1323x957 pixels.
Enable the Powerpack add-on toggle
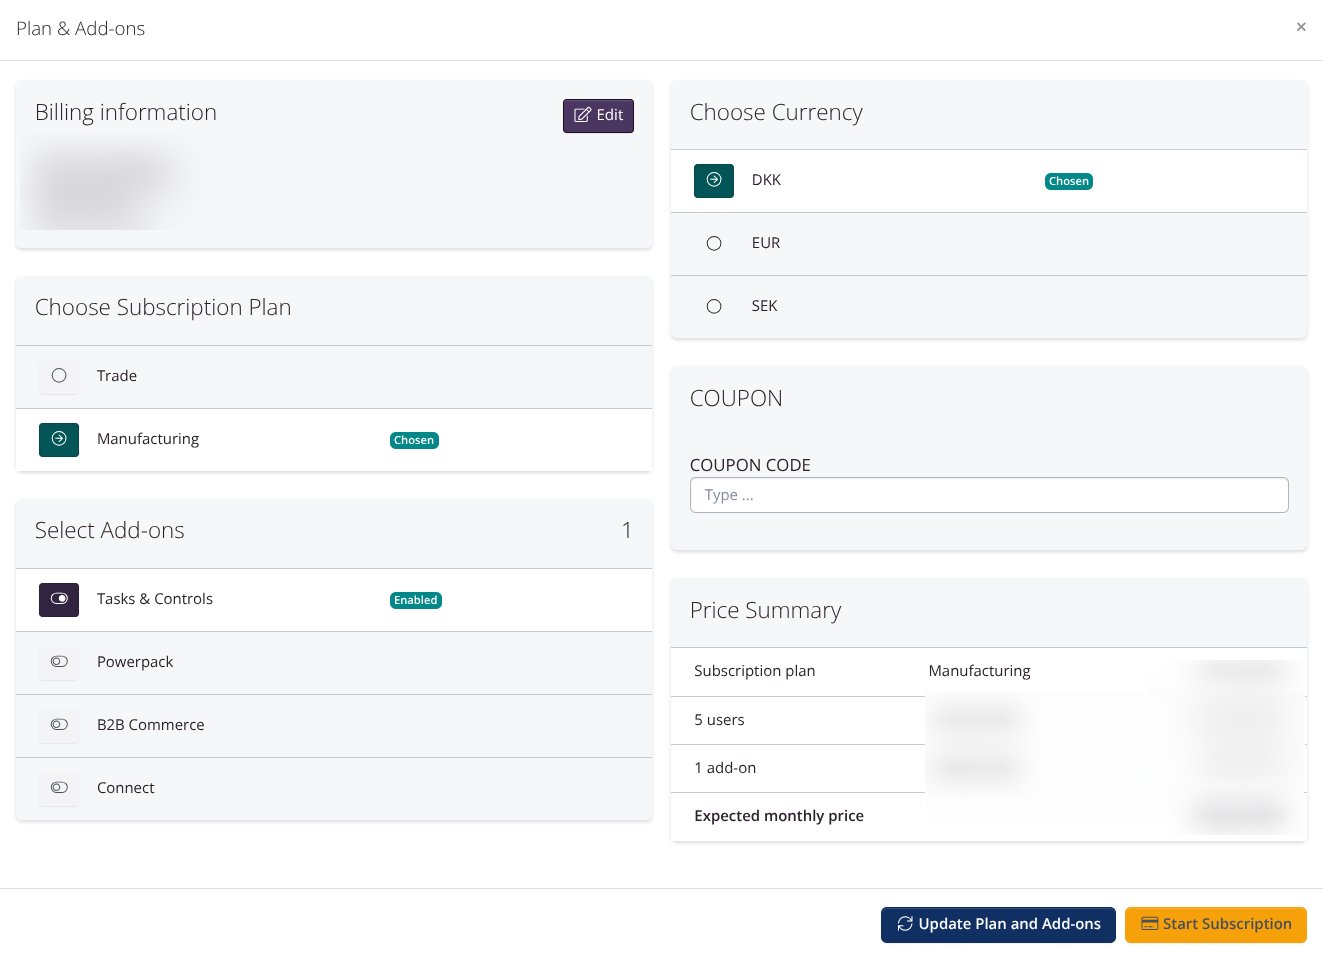[x=59, y=662]
